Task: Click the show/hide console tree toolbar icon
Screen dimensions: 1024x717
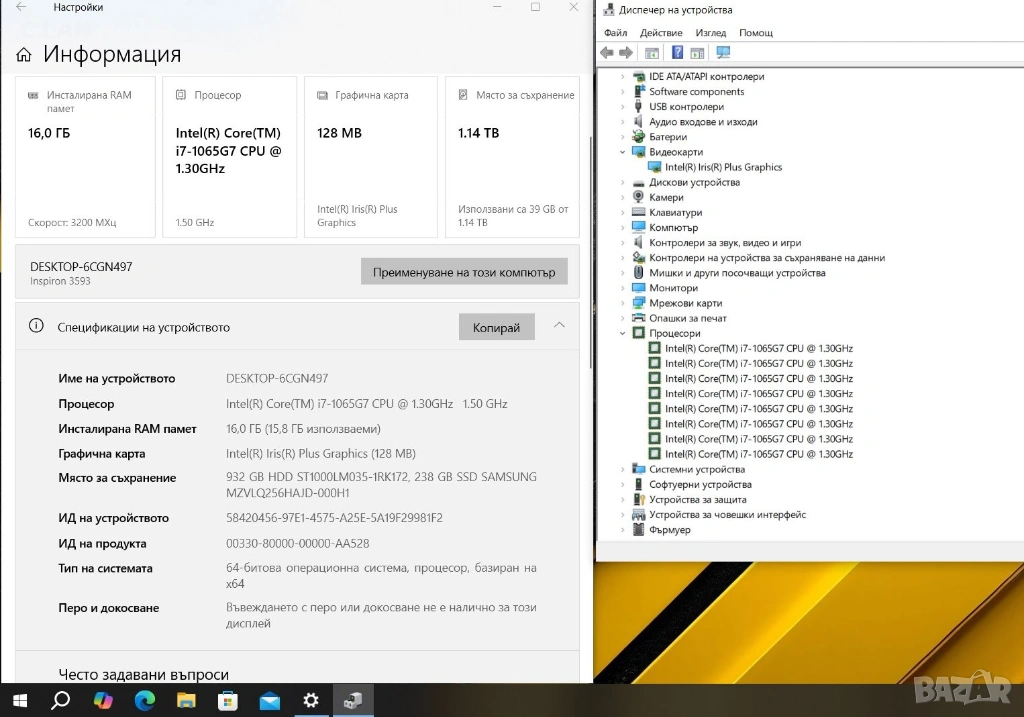Action: click(x=652, y=53)
